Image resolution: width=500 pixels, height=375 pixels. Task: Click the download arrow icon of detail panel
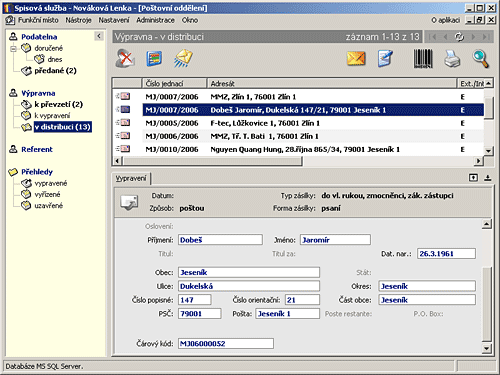488,178
